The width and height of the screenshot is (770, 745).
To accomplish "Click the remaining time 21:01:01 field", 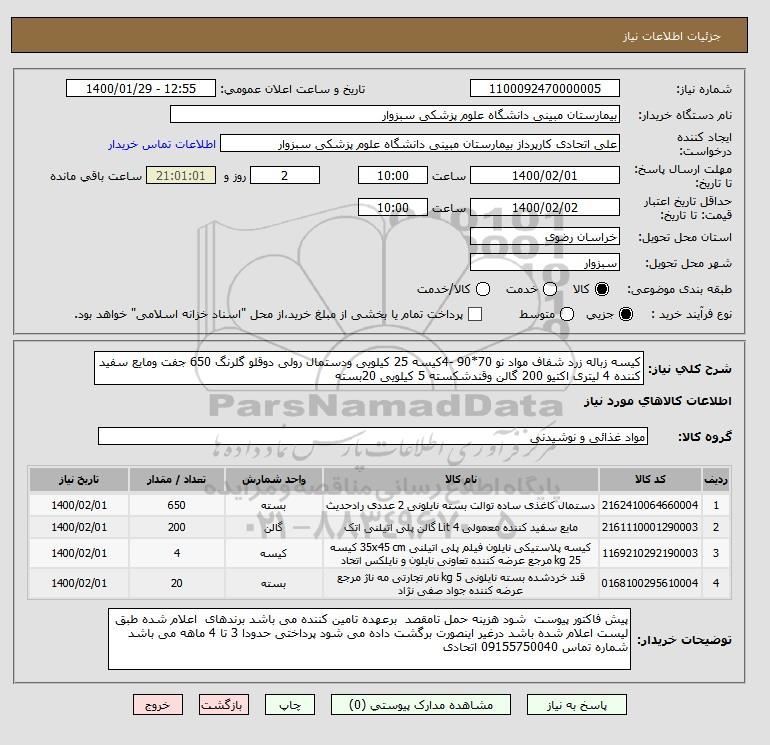I will coord(180,175).
